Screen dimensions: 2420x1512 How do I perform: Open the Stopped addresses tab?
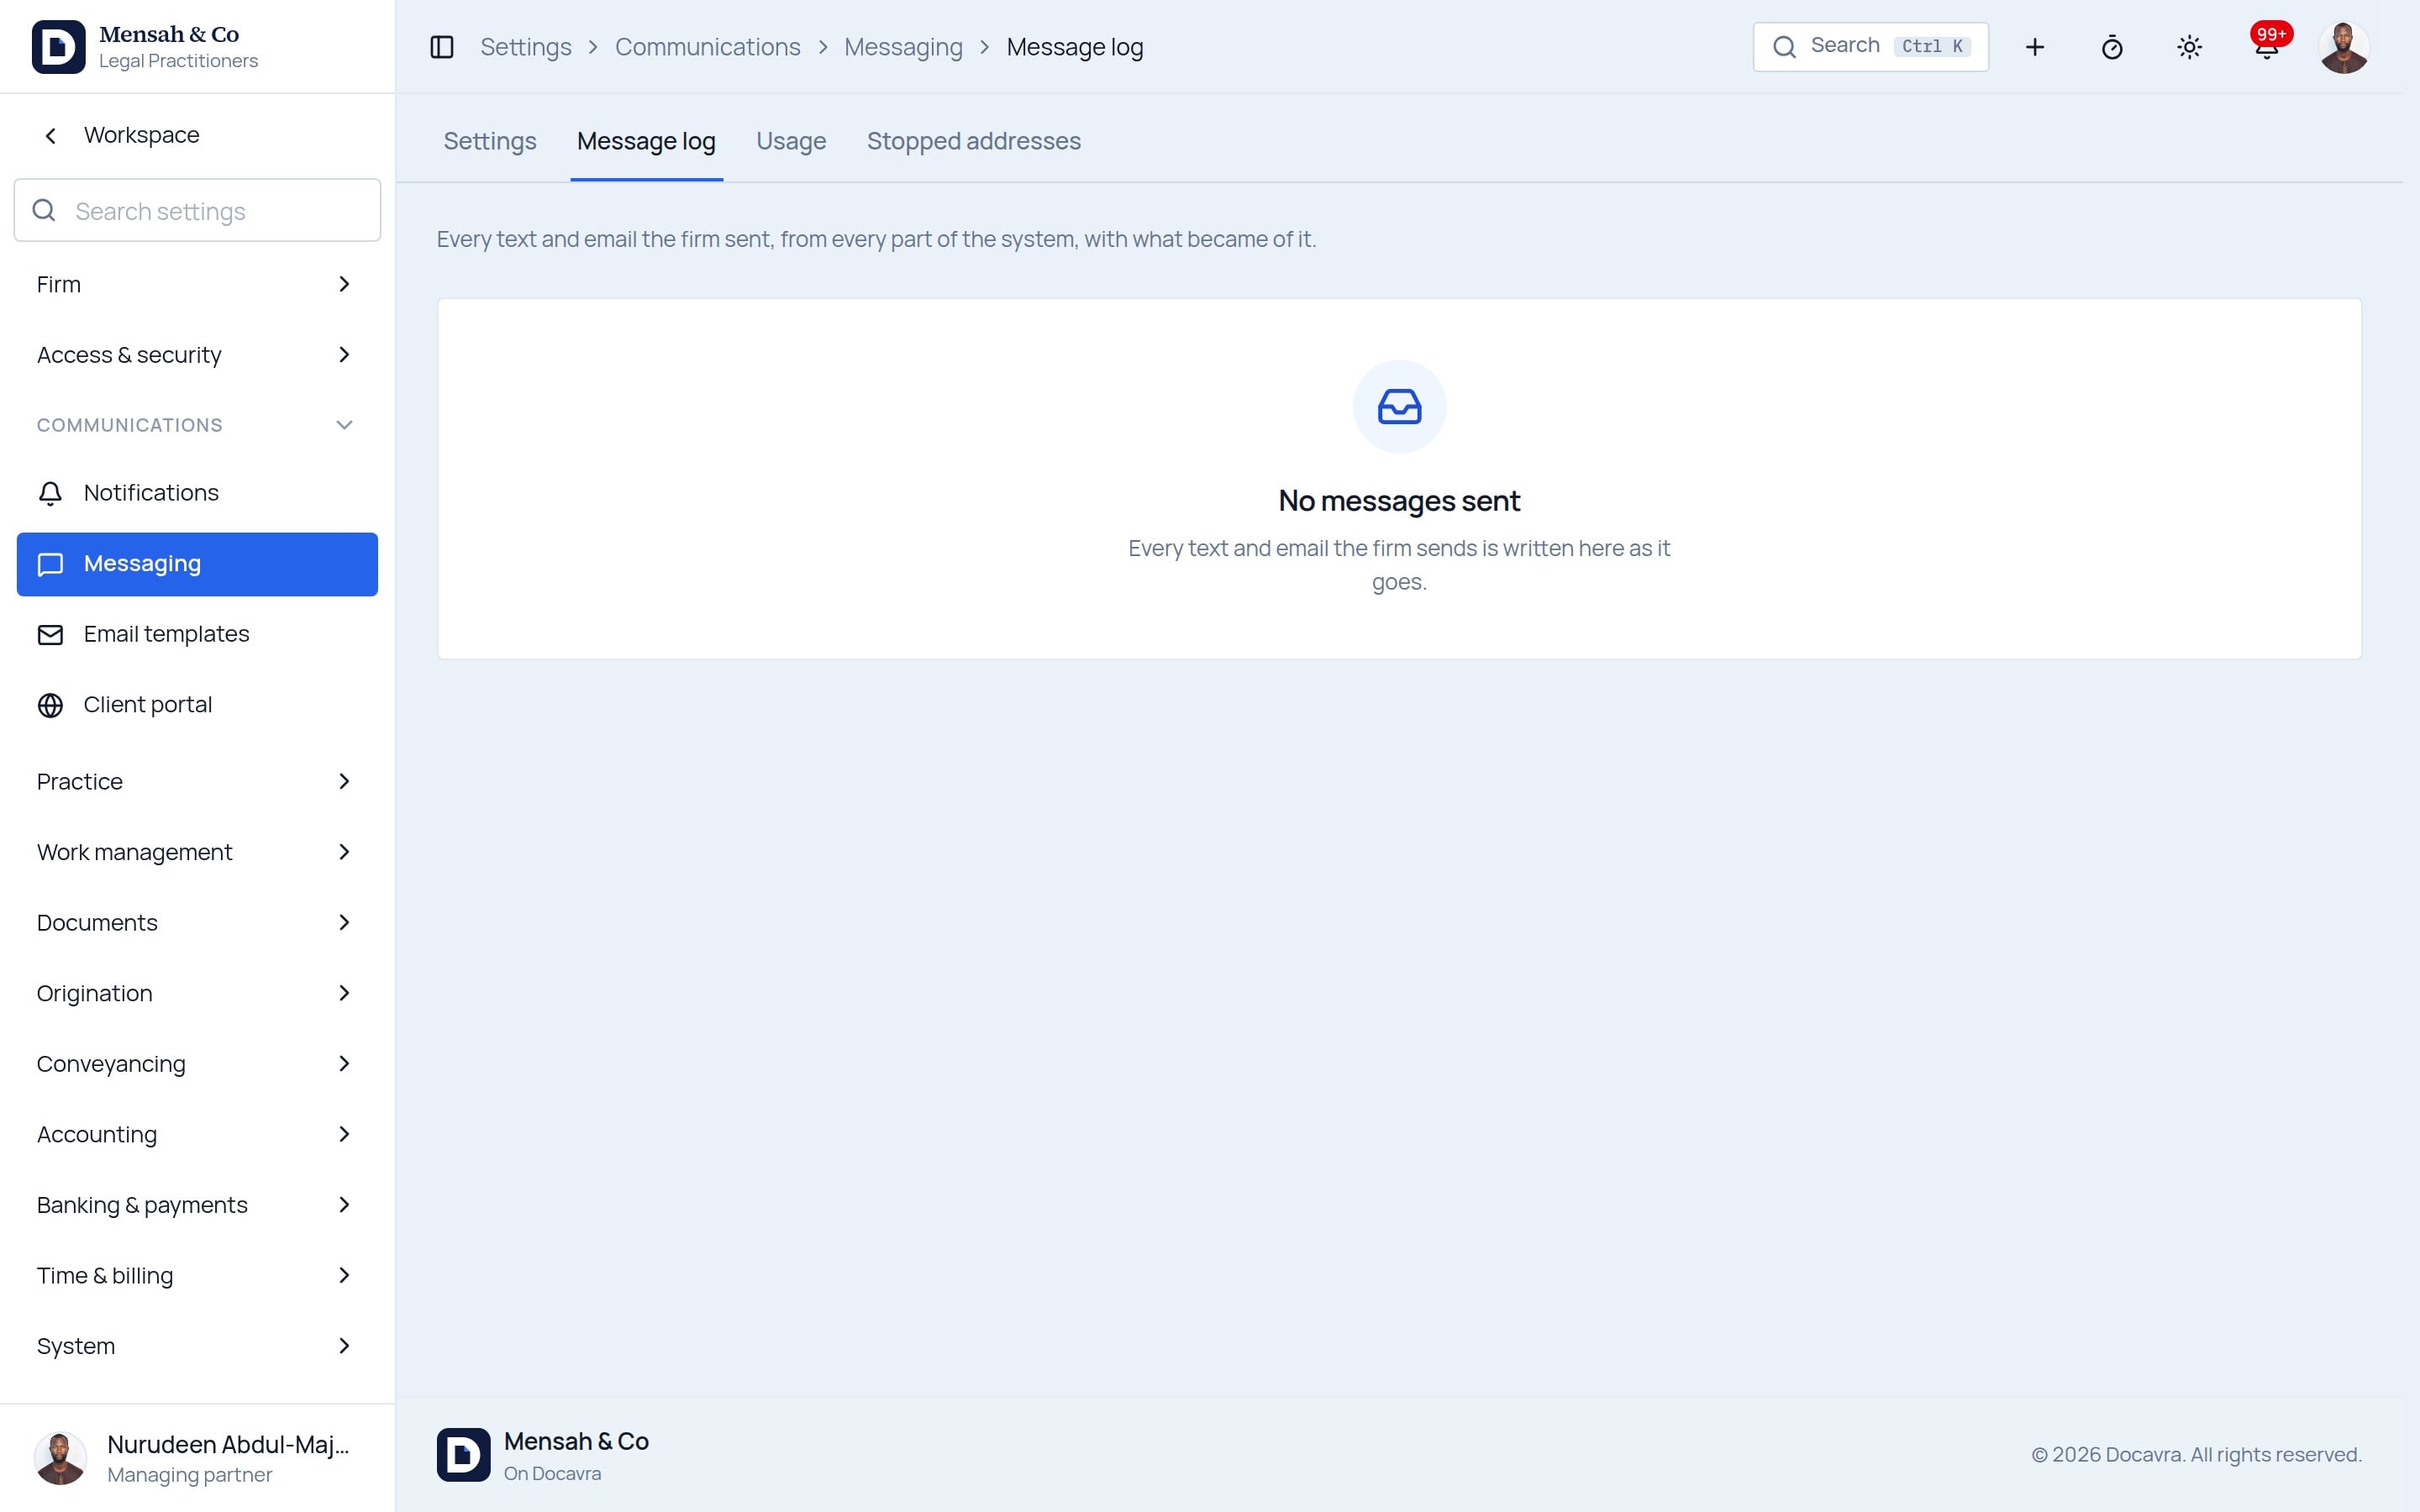[x=973, y=141]
